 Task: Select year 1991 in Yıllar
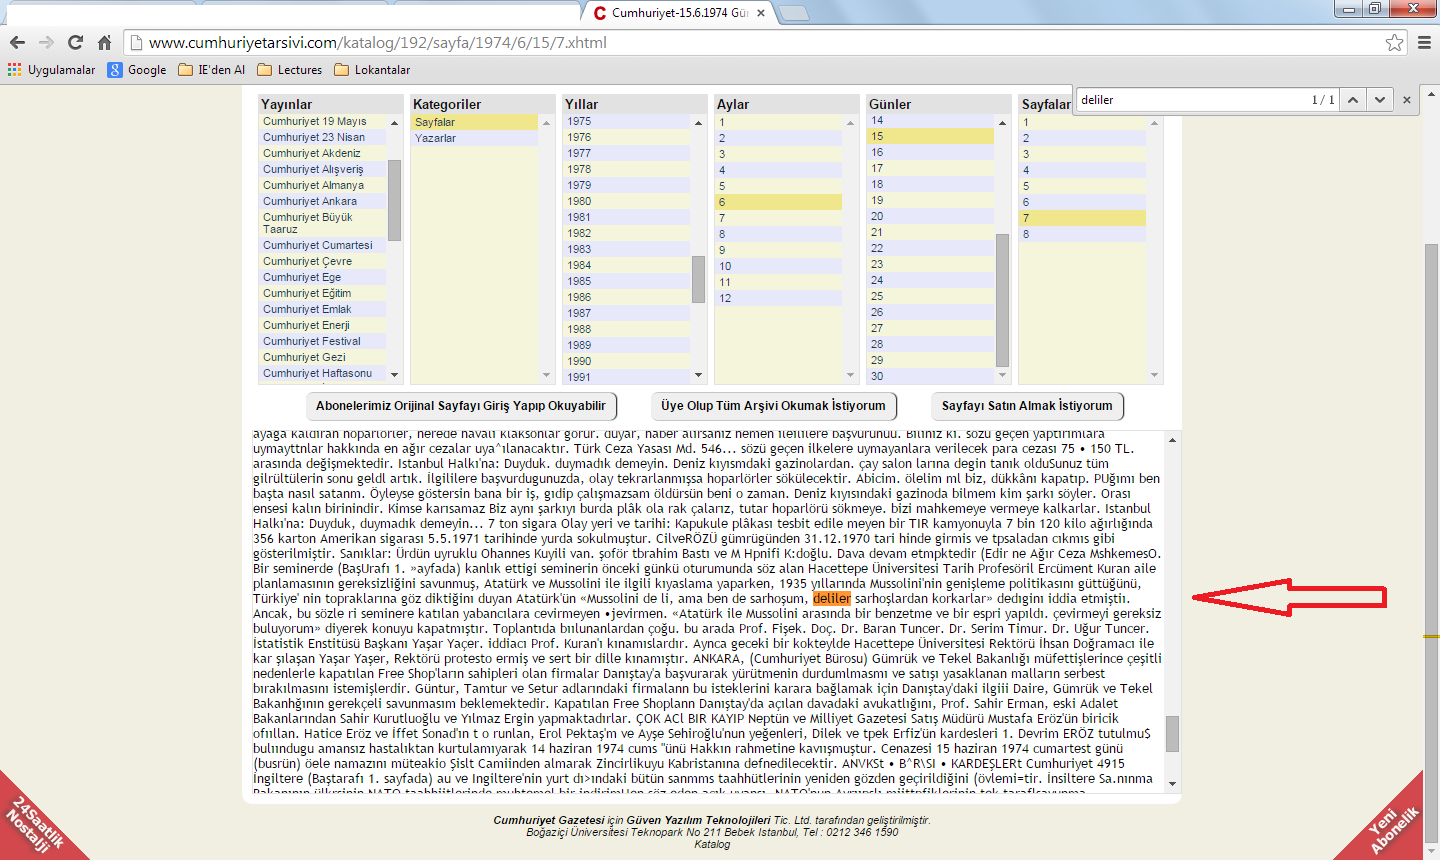[627, 377]
